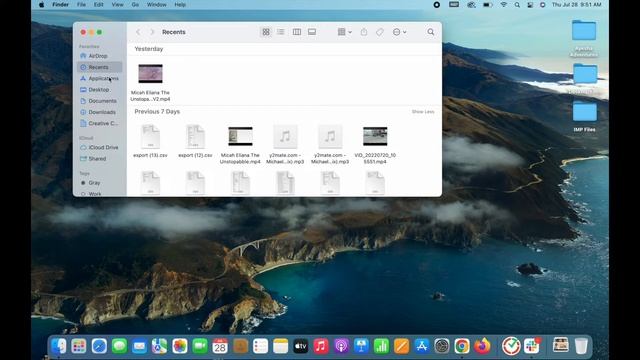Image resolution: width=640 pixels, height=360 pixels.
Task: Open Calendar from the Dock
Action: click(220, 346)
